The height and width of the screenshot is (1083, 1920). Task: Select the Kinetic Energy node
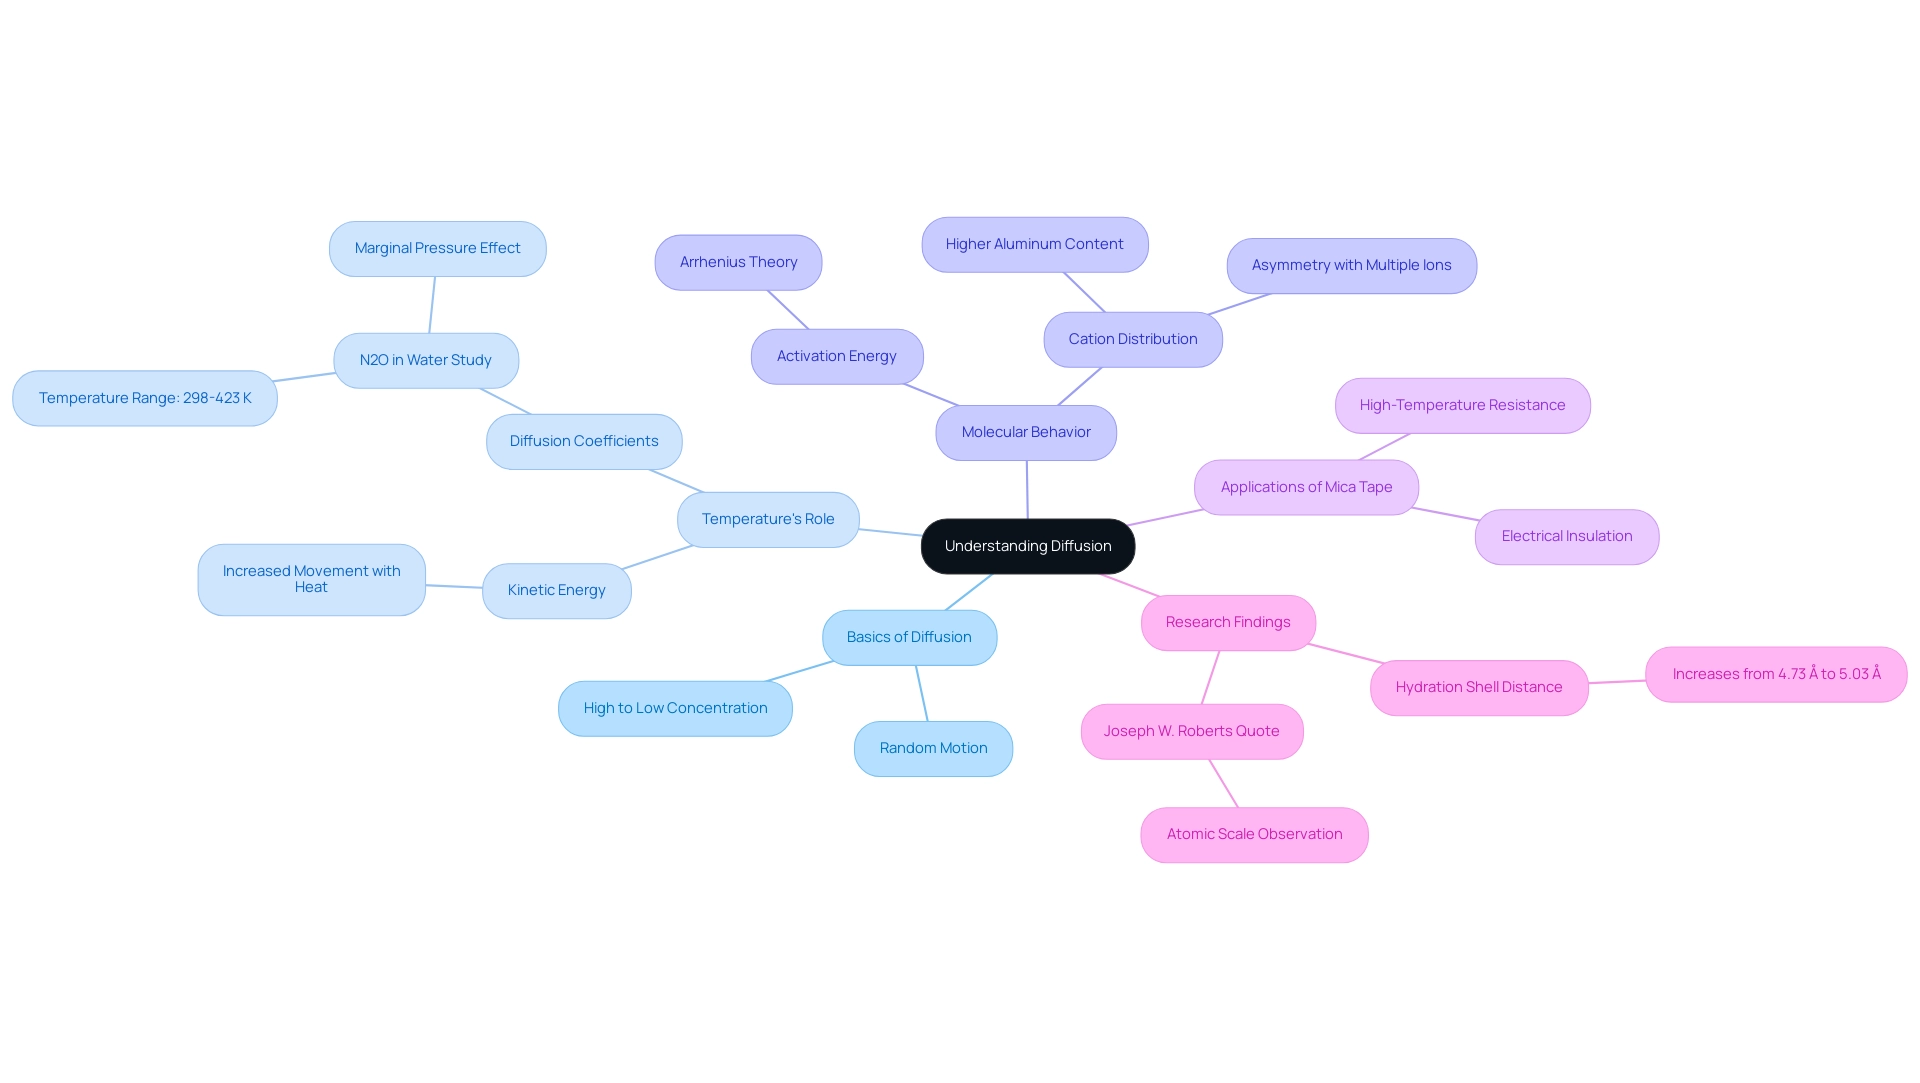click(558, 588)
